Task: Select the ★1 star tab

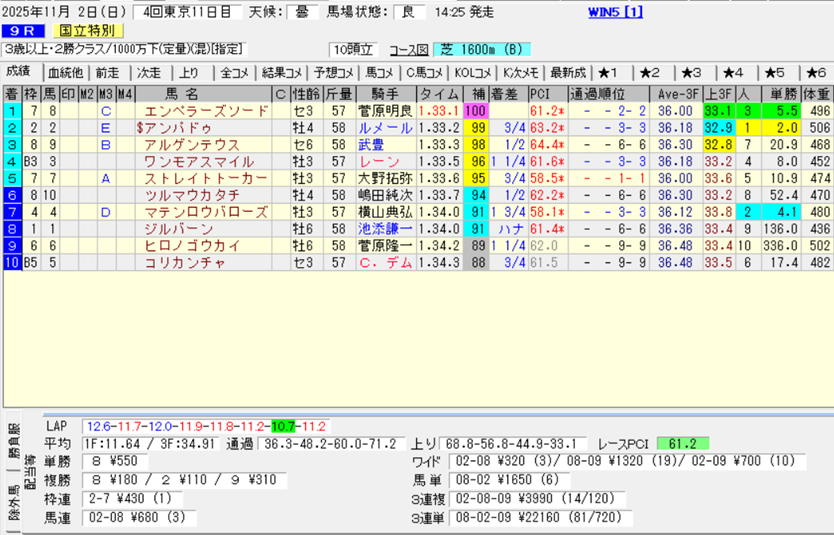Action: tap(609, 72)
